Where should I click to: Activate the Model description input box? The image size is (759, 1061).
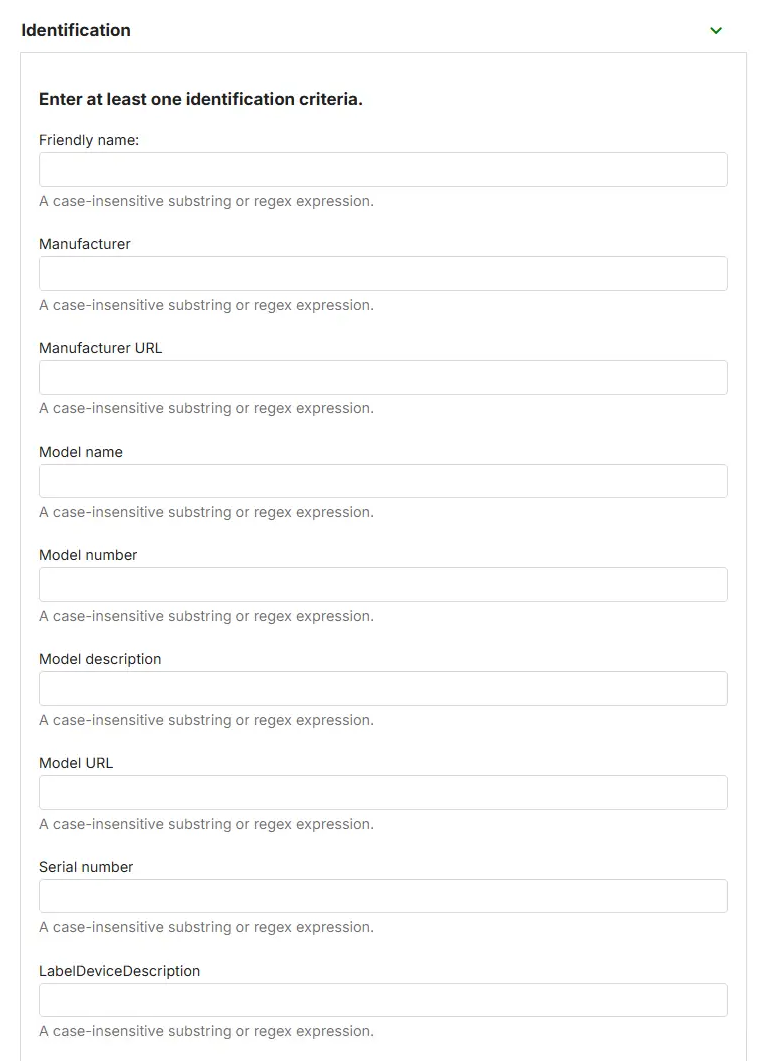(383, 688)
